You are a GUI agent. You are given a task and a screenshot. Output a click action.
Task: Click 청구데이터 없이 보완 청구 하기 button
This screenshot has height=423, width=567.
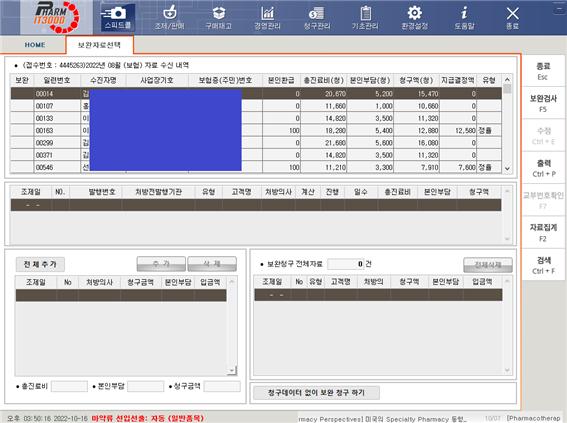coord(316,393)
